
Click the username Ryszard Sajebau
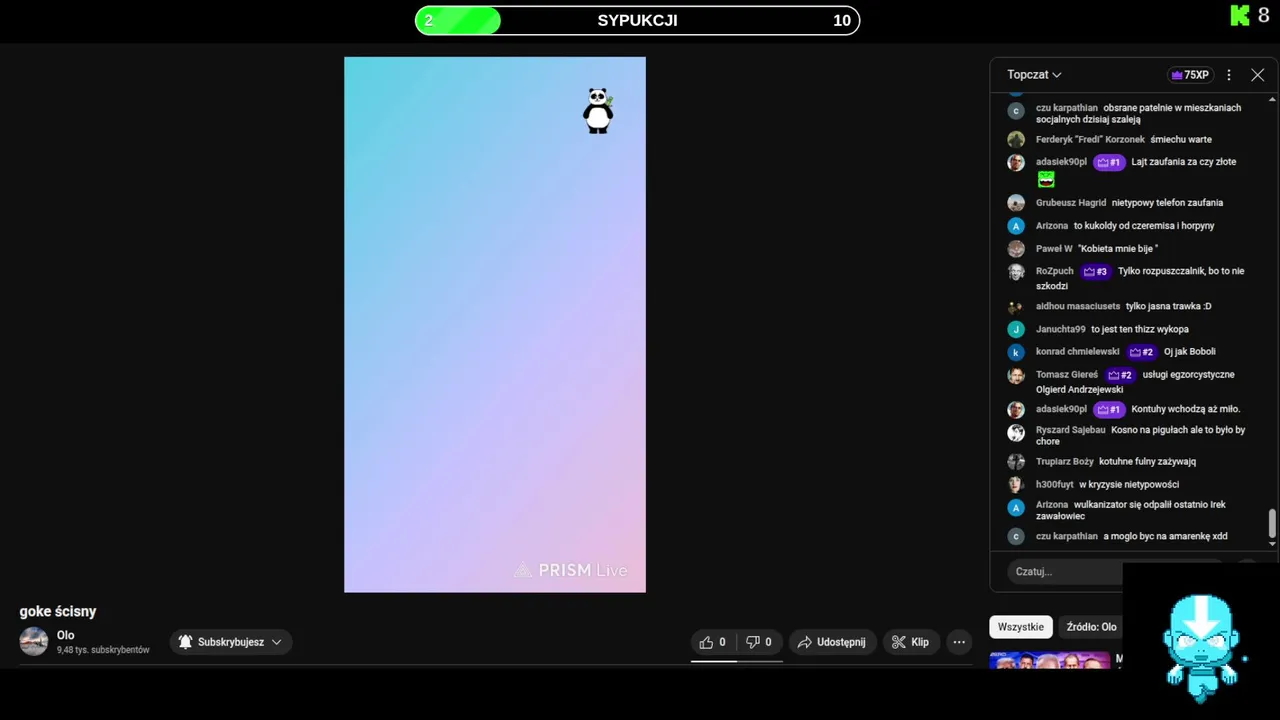1071,430
